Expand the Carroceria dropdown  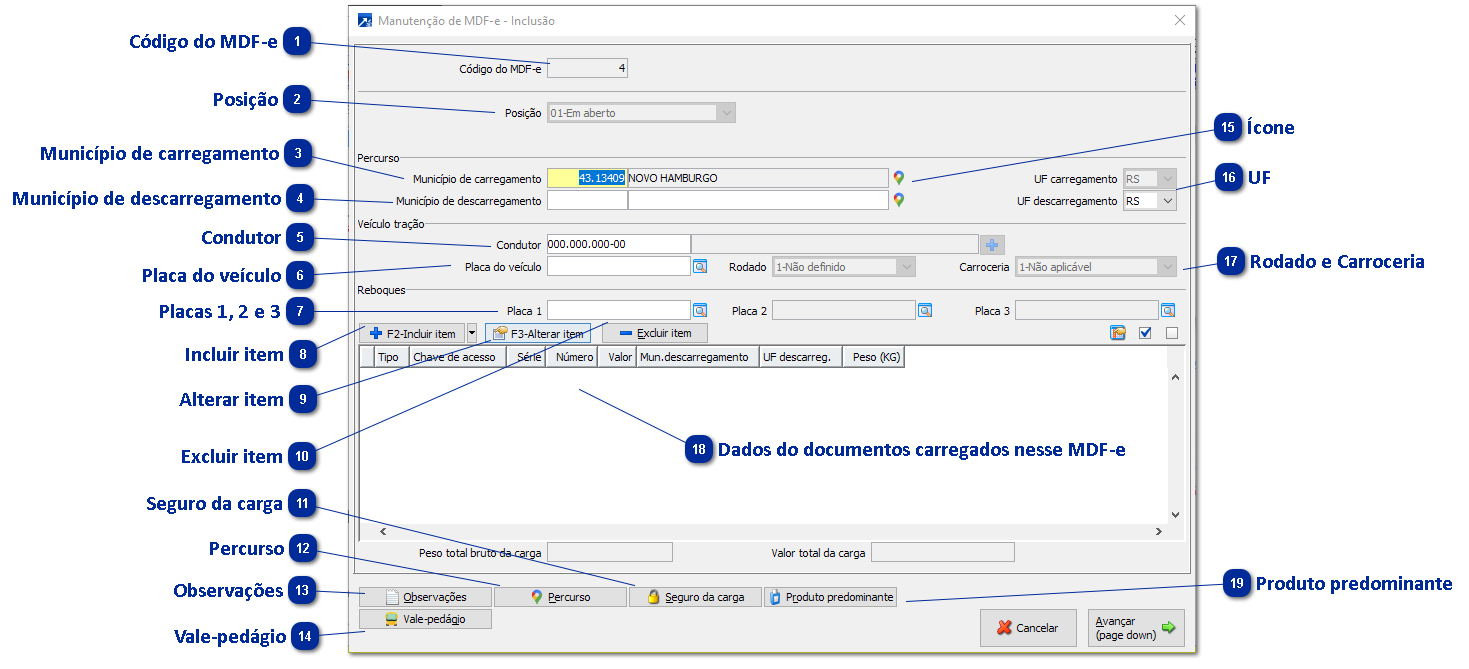[1168, 267]
